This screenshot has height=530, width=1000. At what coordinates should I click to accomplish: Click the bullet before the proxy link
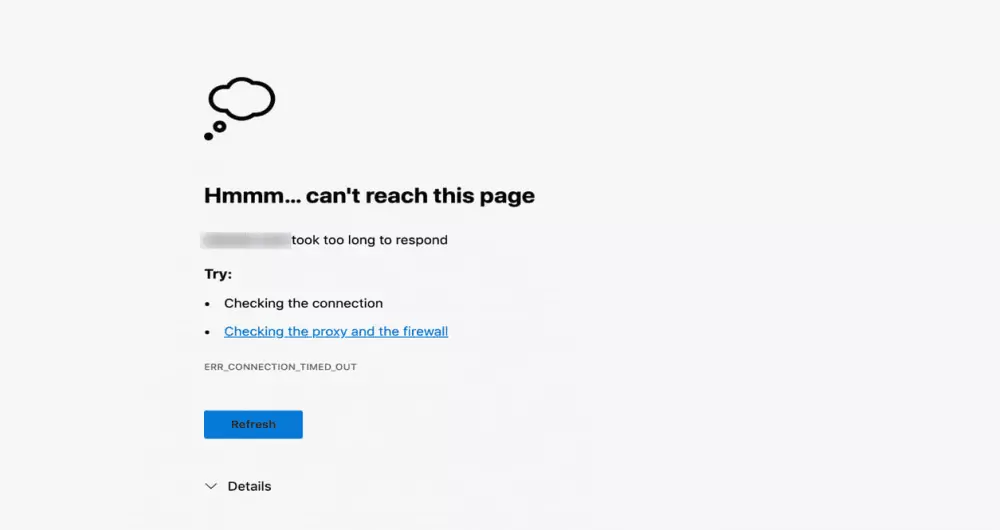tap(207, 332)
